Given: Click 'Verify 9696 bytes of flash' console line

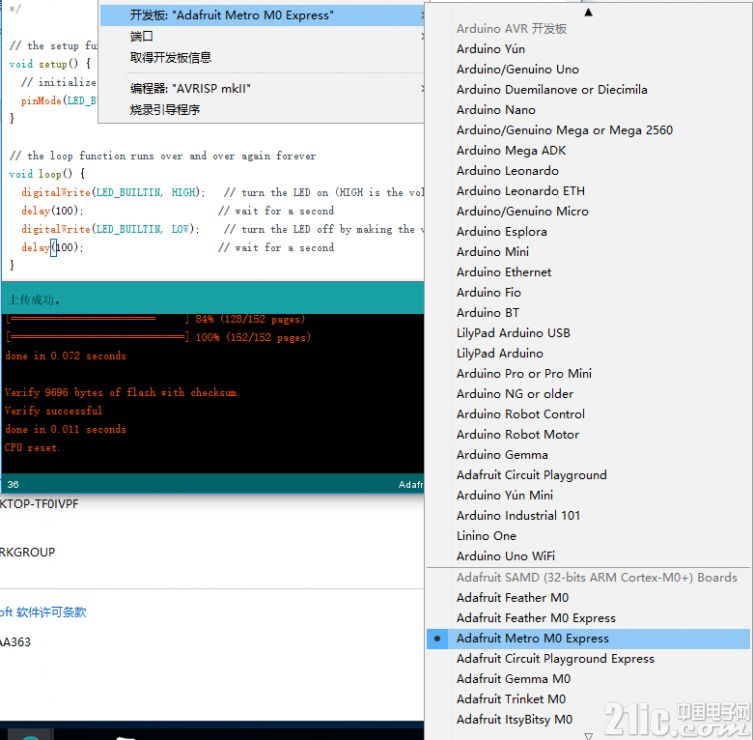Looking at the screenshot, I should [122, 392].
